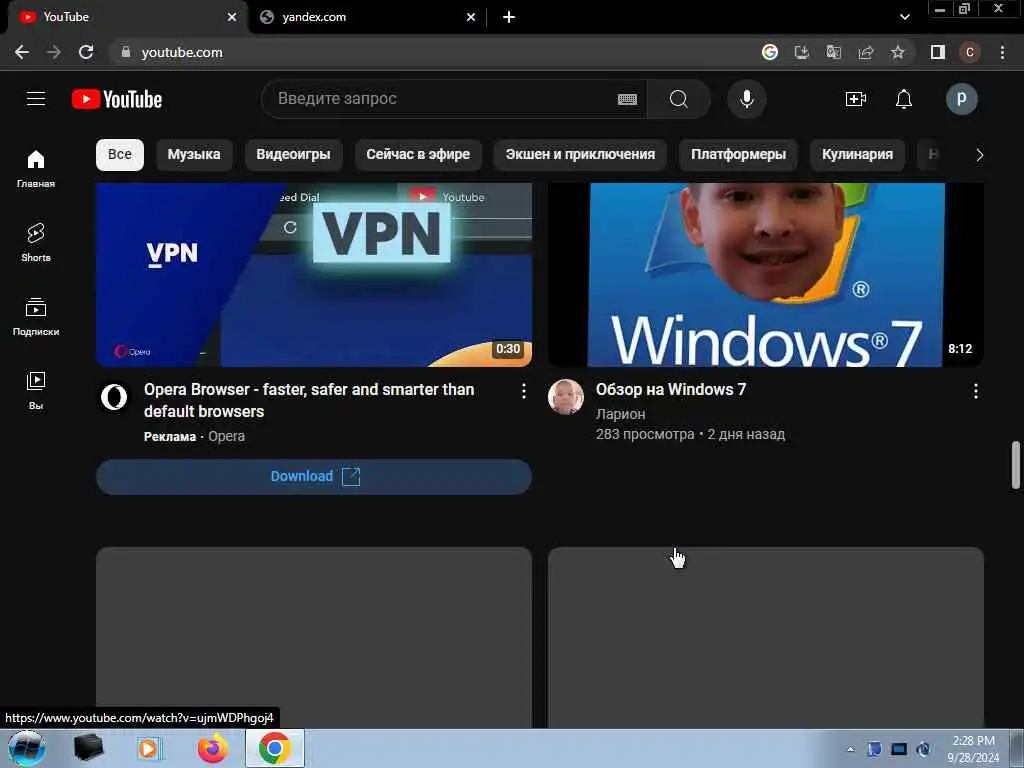The width and height of the screenshot is (1024, 768).
Task: Select the Сейчас в эфире chip
Action: pos(418,155)
